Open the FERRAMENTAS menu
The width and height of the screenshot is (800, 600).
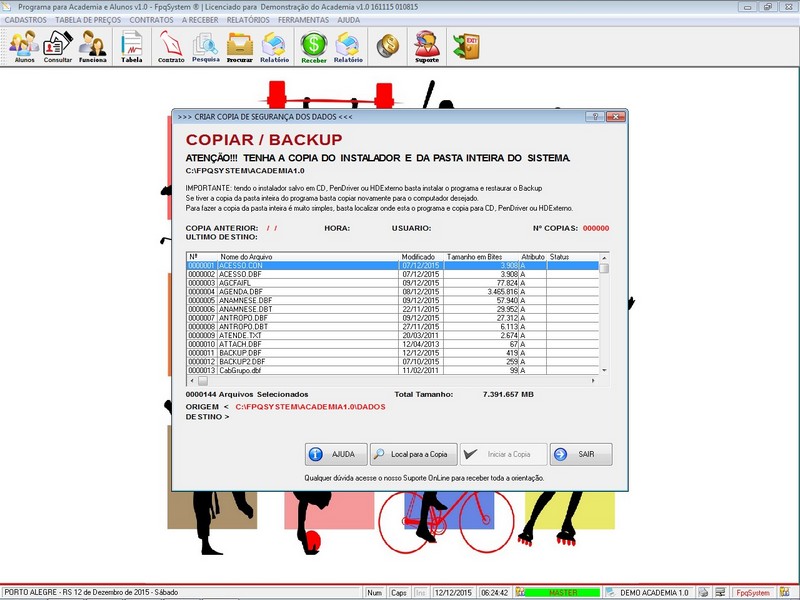[304, 20]
